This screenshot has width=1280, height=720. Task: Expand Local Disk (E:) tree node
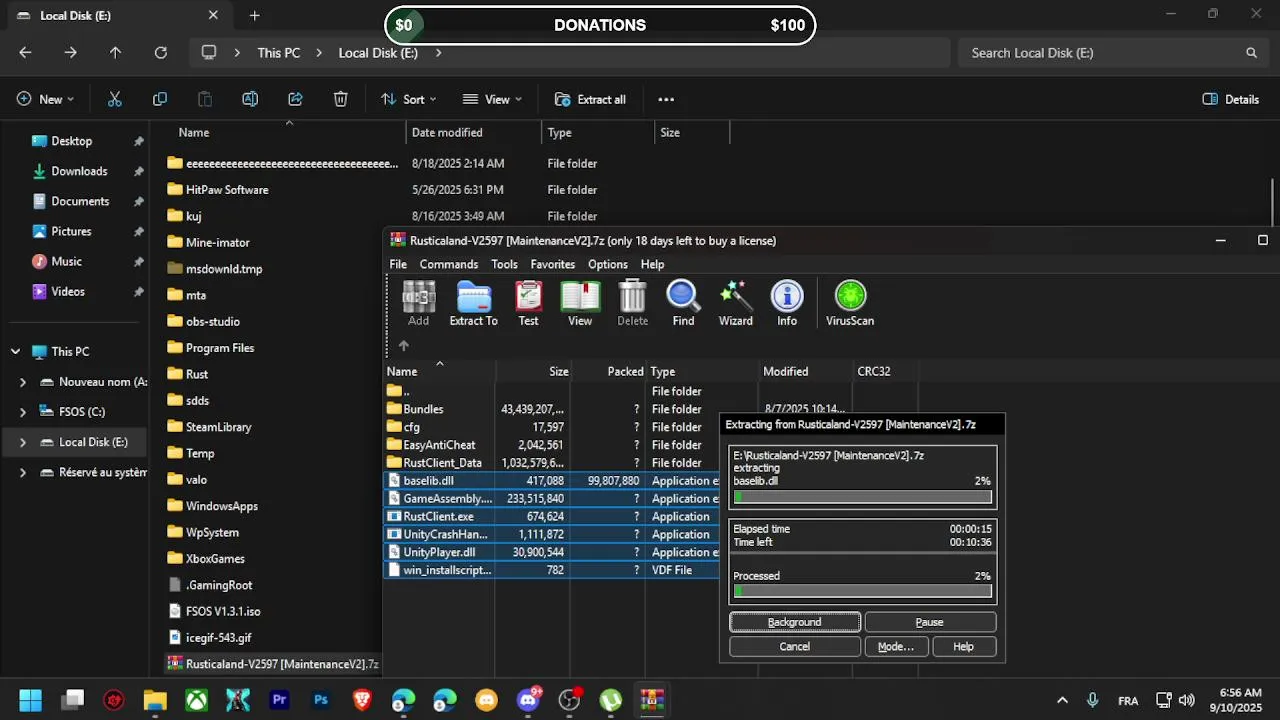23,442
